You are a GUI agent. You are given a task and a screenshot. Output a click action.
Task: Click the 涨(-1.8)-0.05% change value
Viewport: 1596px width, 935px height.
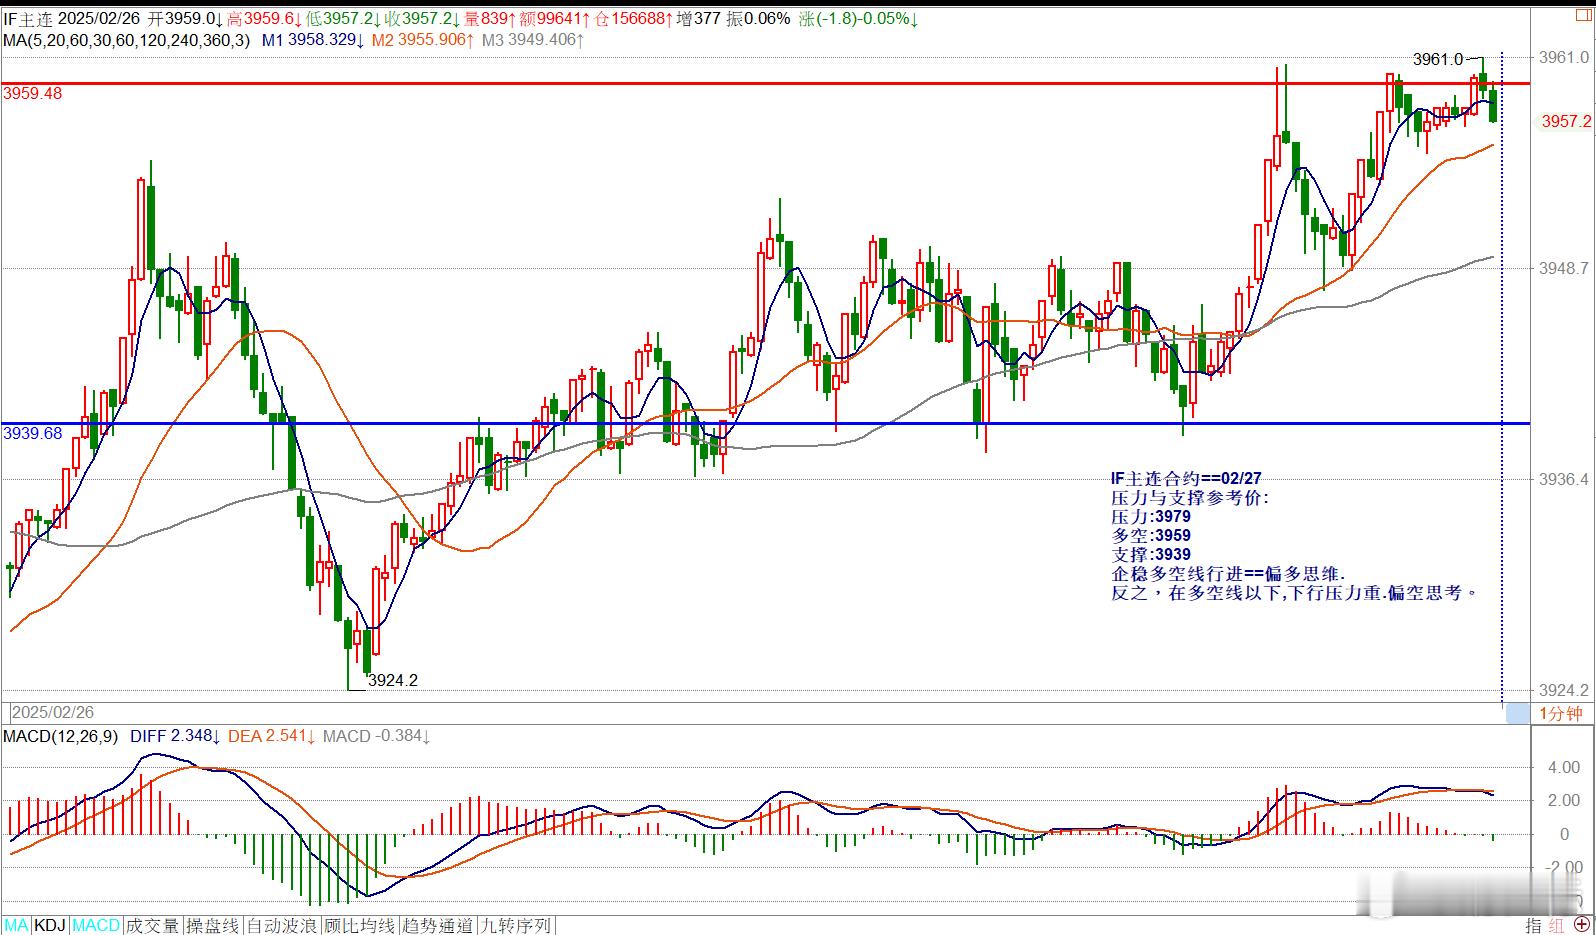(x=859, y=19)
